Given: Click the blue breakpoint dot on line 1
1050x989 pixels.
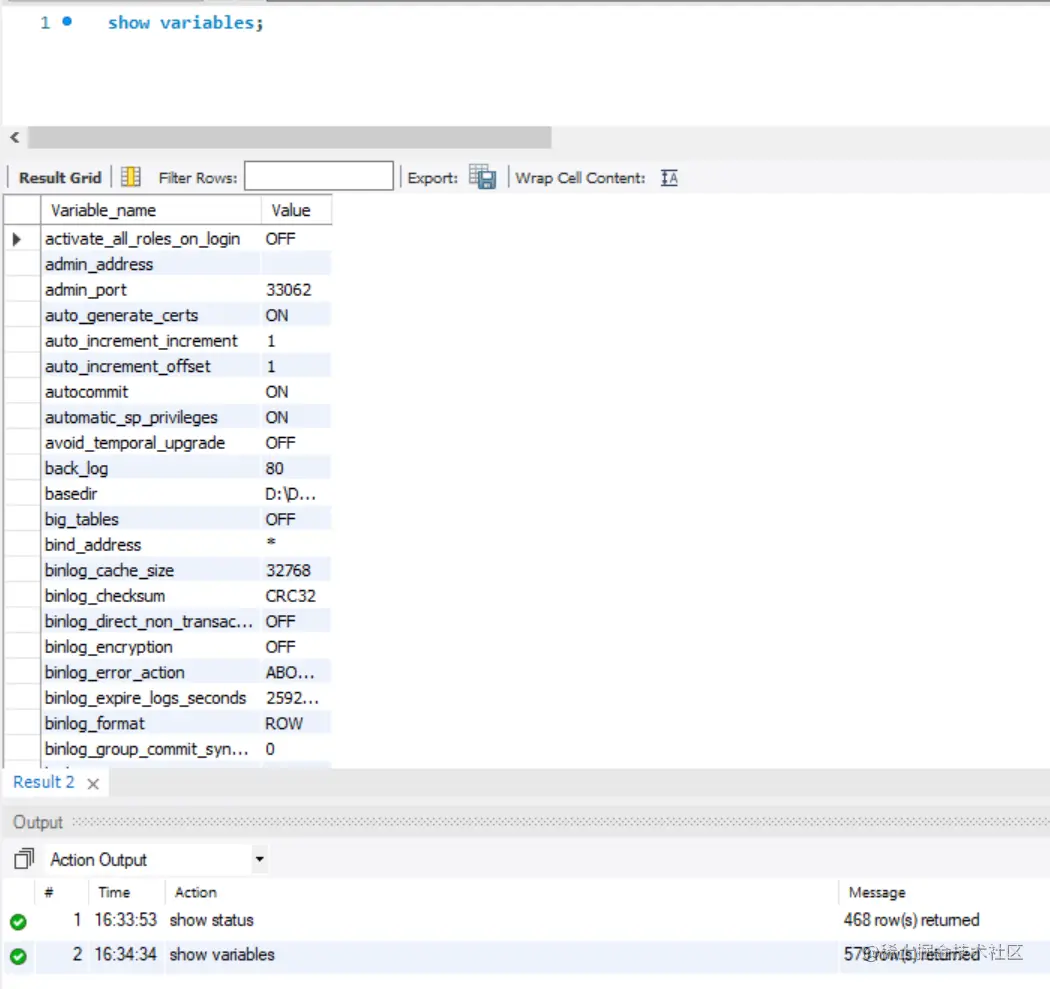Looking at the screenshot, I should (67, 21).
